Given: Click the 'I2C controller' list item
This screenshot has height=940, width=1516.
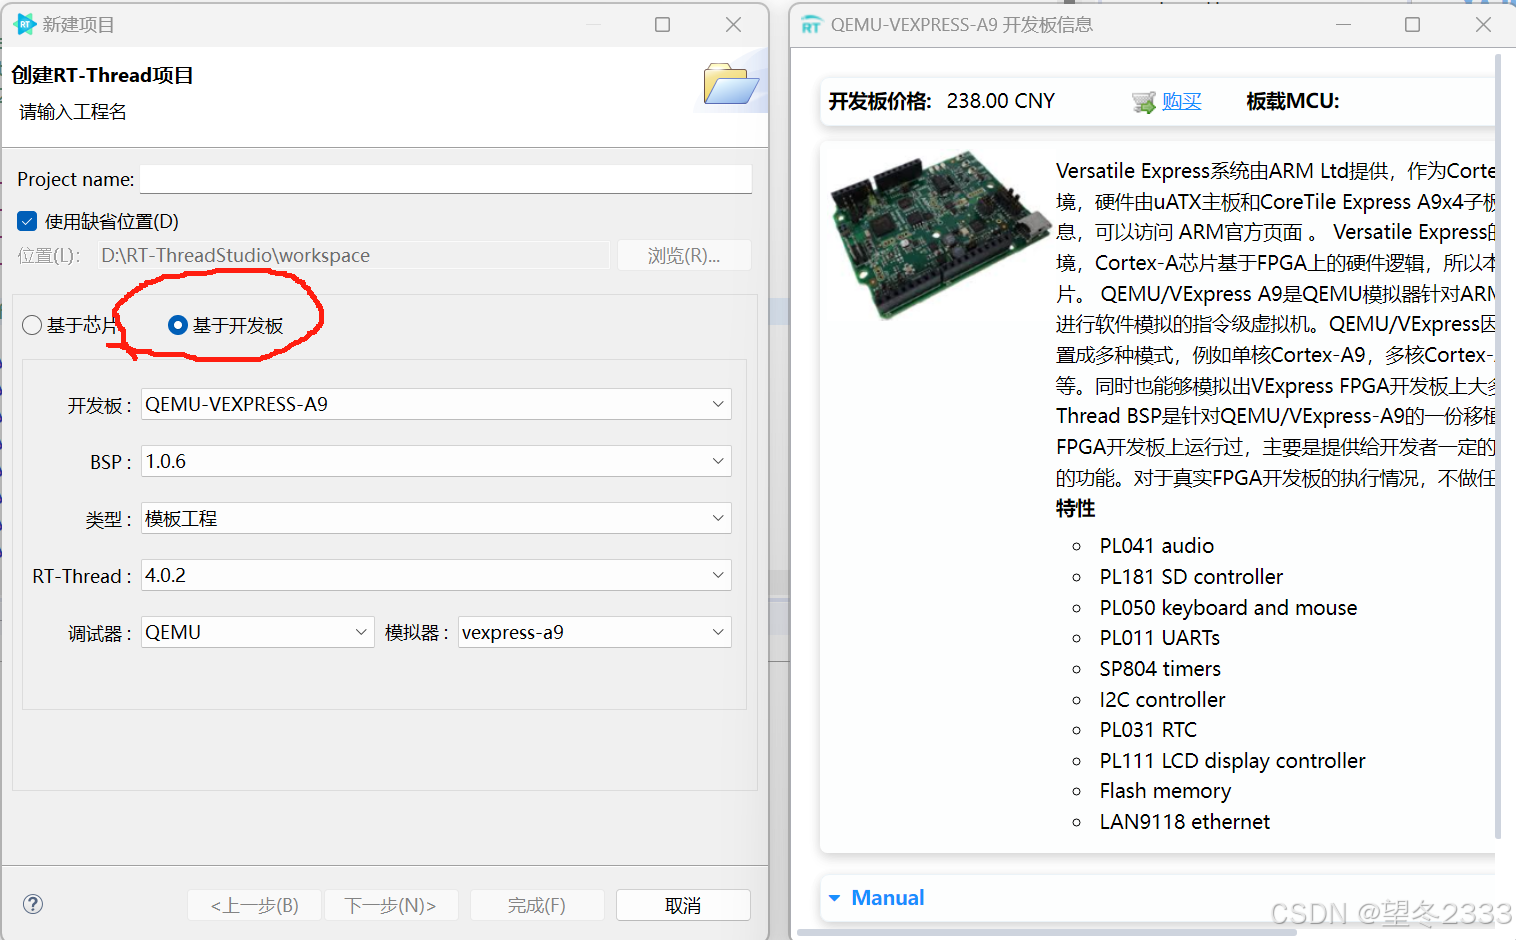Looking at the screenshot, I should pos(1162,700).
